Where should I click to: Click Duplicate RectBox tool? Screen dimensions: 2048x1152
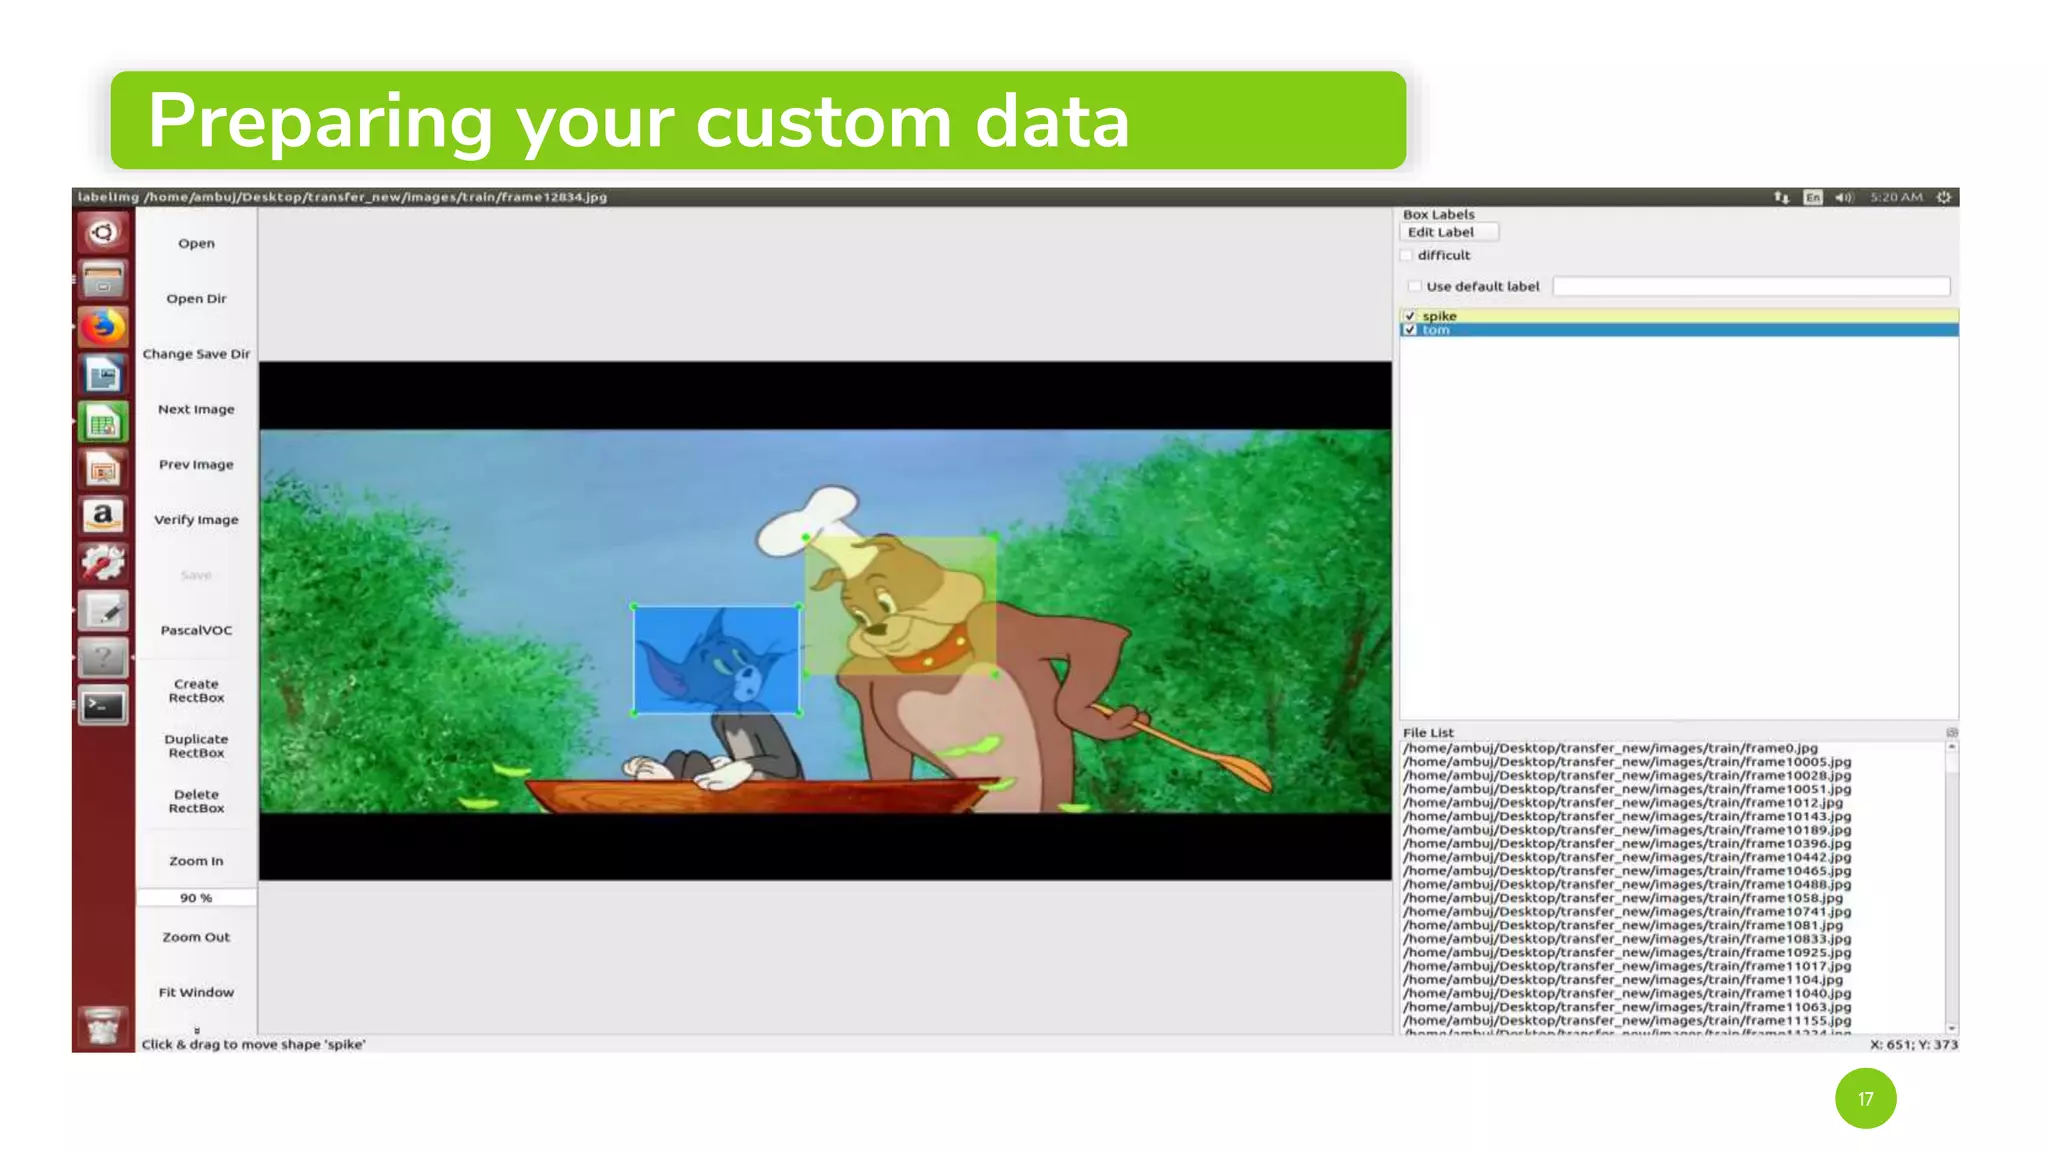pos(196,746)
